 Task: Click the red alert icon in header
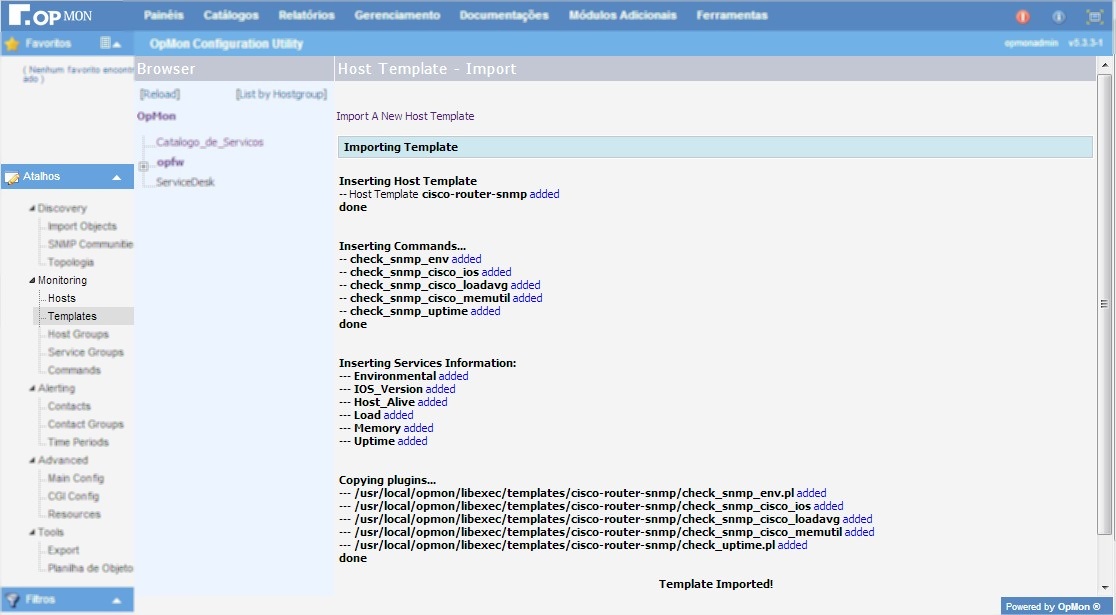pos(1022,16)
